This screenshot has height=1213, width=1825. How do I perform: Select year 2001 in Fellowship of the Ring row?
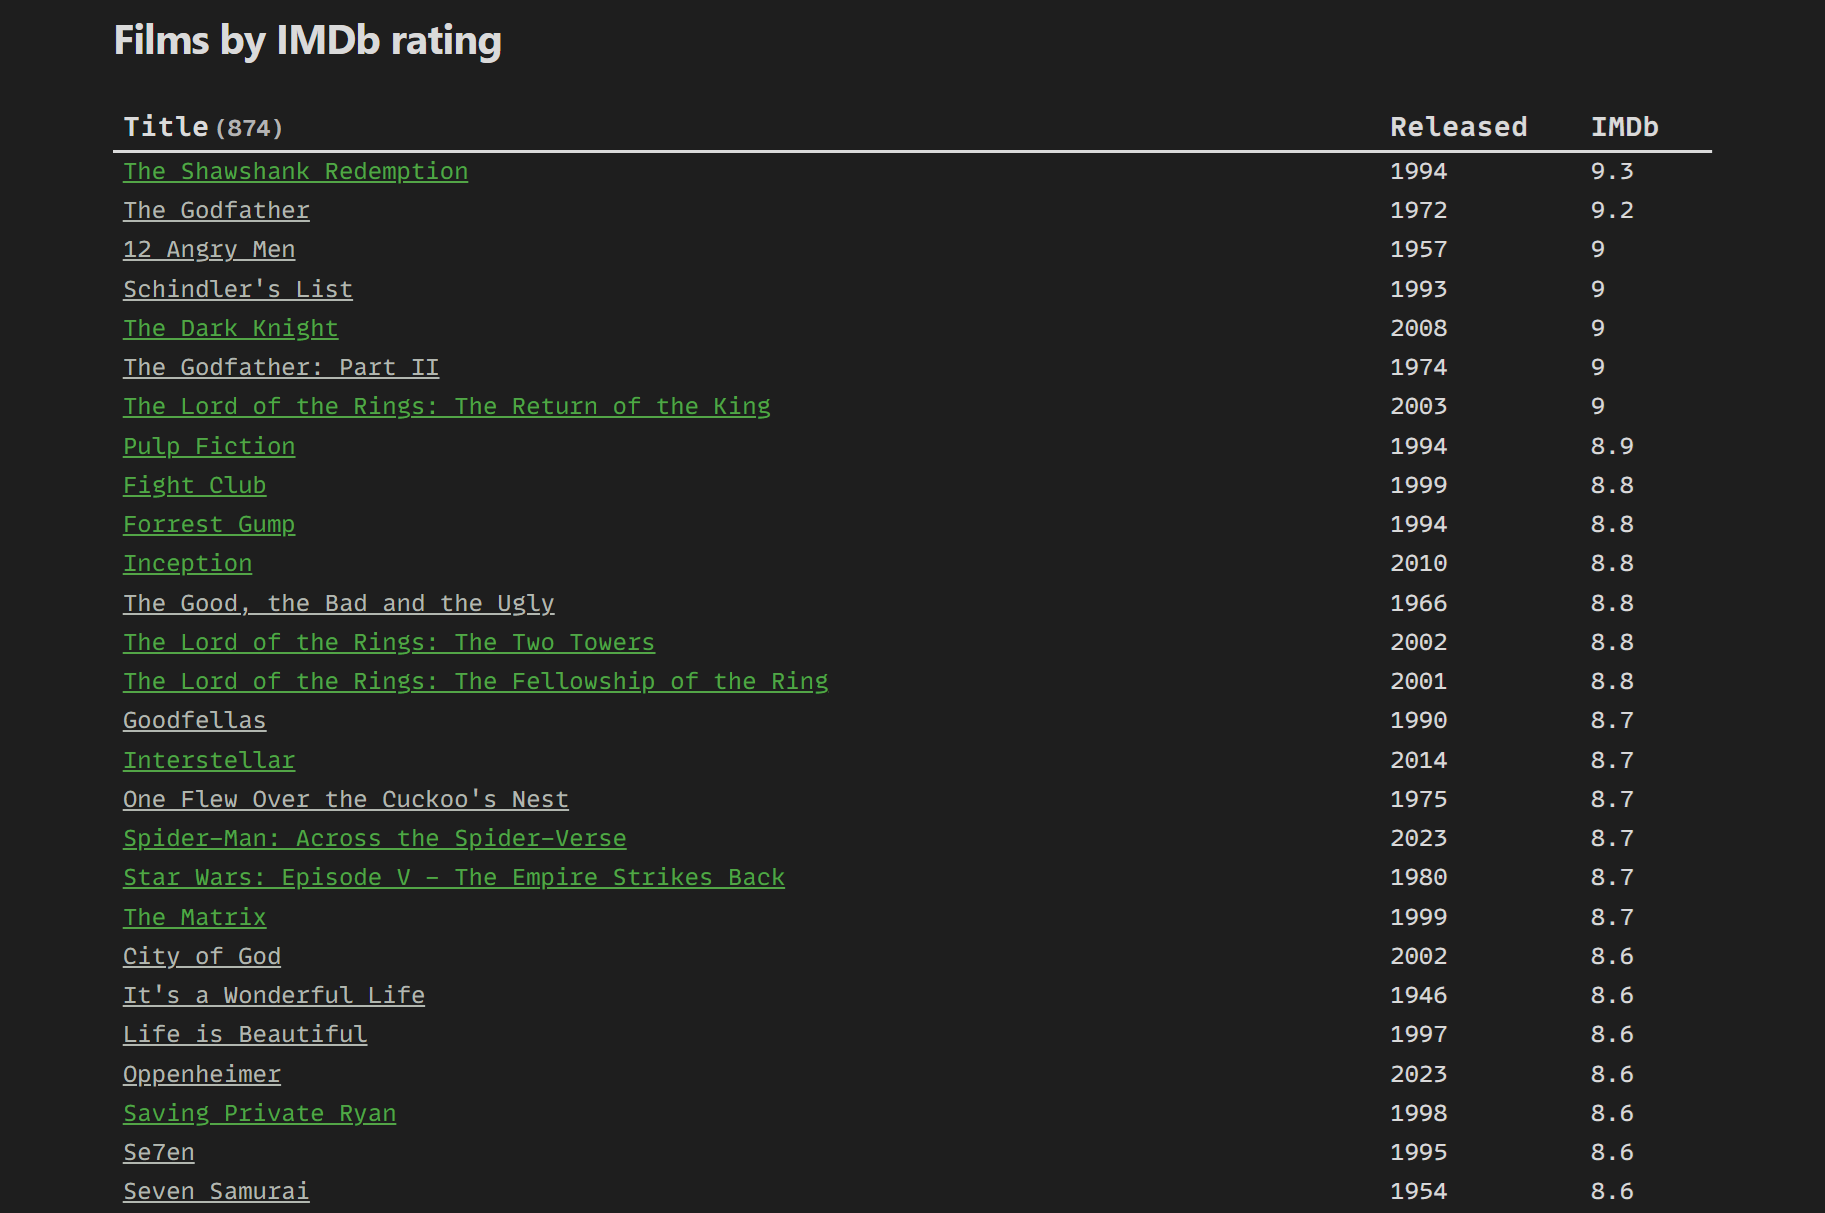coord(1419,681)
